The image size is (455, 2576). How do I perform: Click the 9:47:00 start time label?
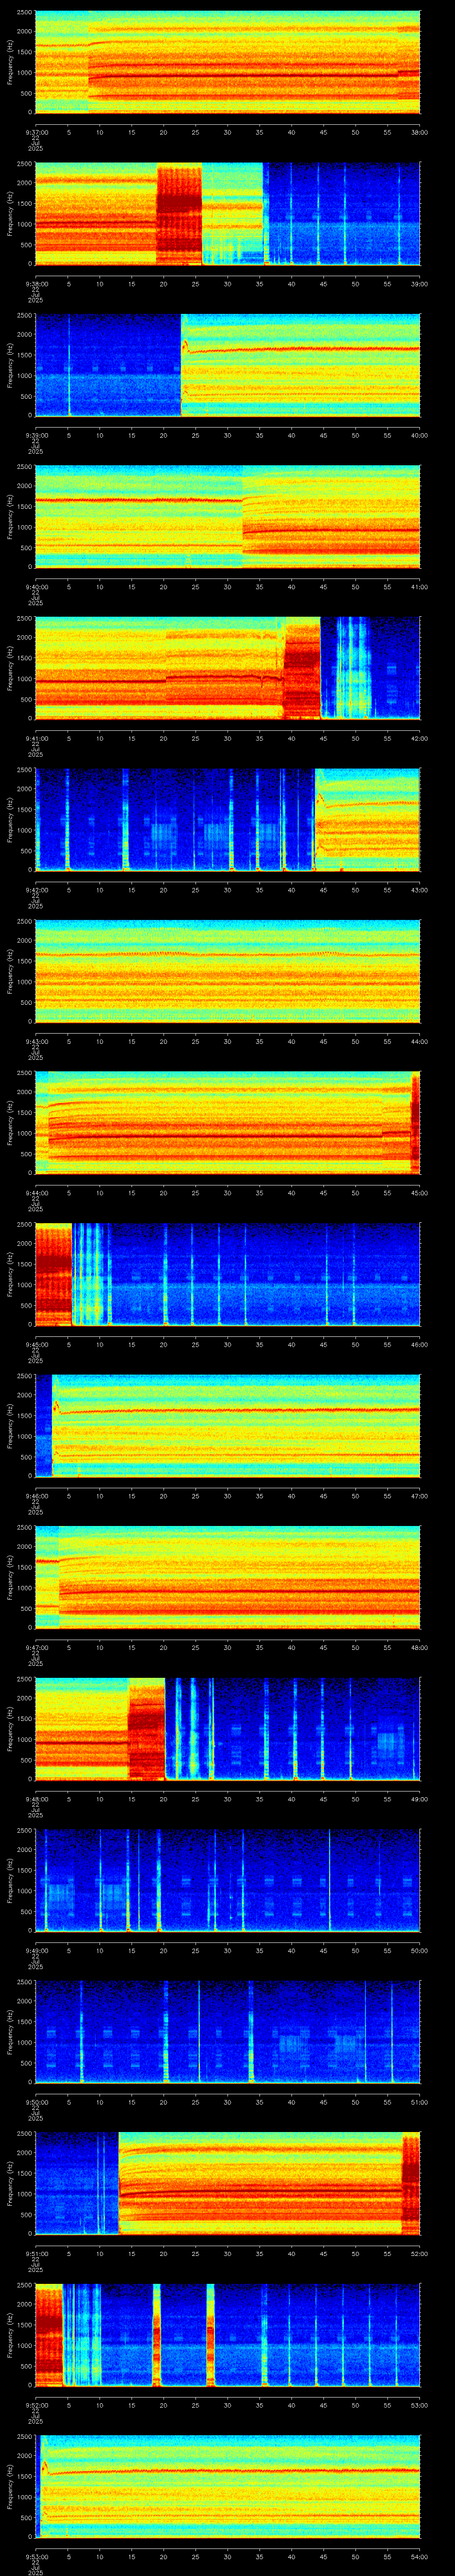coord(36,1647)
